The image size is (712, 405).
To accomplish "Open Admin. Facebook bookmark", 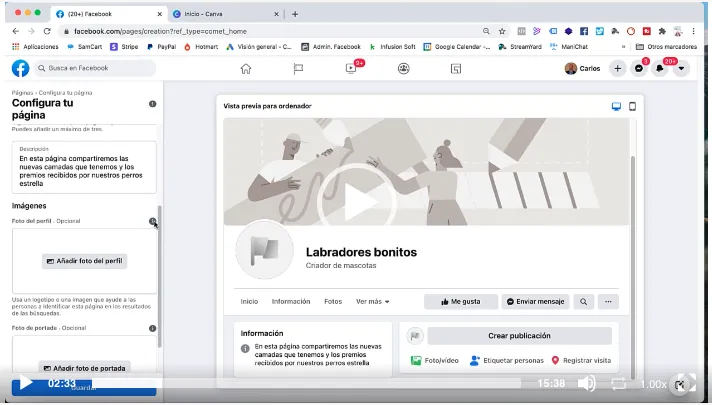I will (x=331, y=47).
